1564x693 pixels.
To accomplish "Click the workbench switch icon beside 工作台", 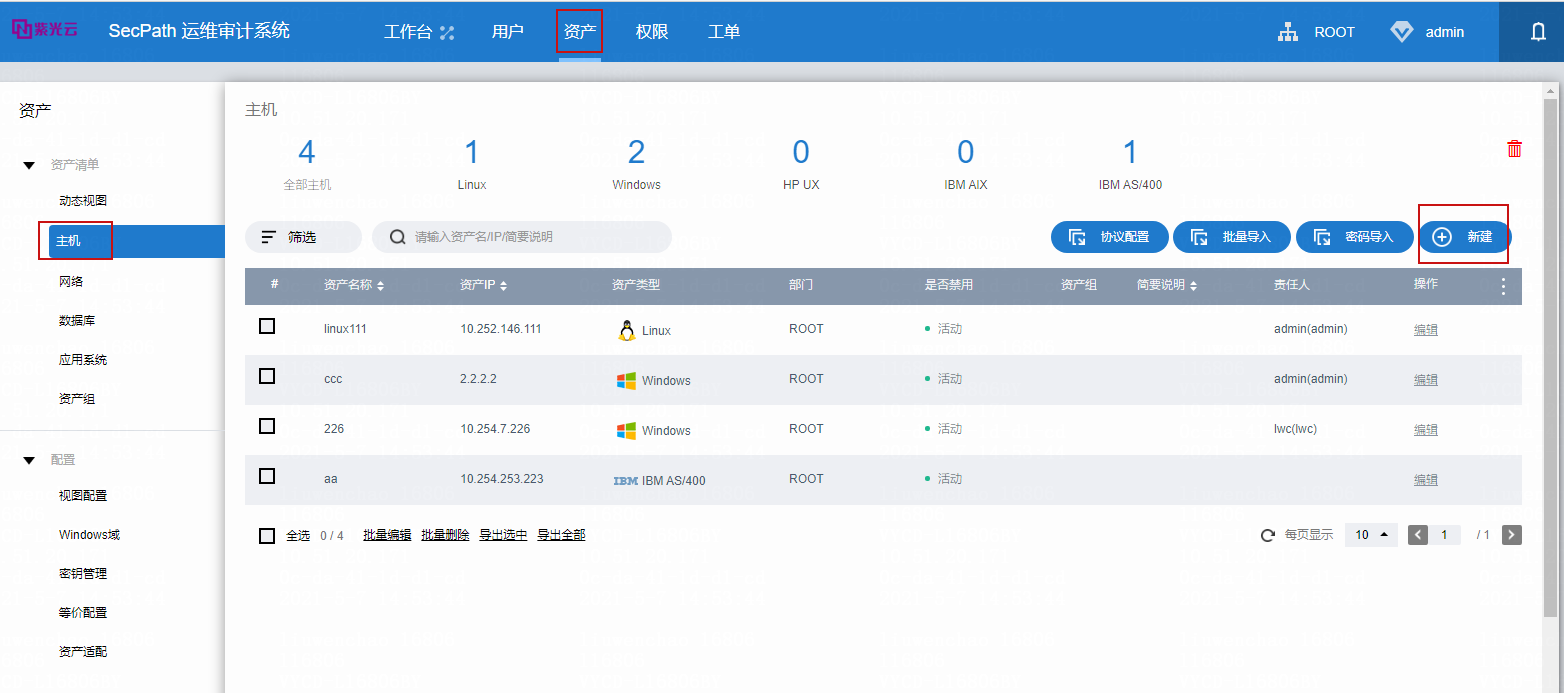I will (447, 32).
